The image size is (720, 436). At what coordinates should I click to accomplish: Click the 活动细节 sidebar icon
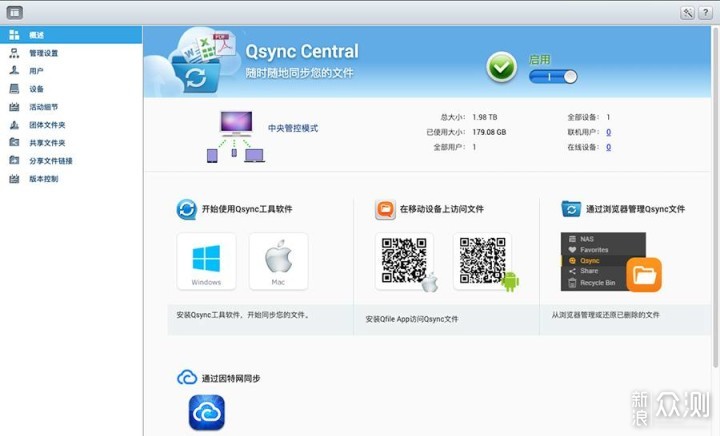pos(14,106)
